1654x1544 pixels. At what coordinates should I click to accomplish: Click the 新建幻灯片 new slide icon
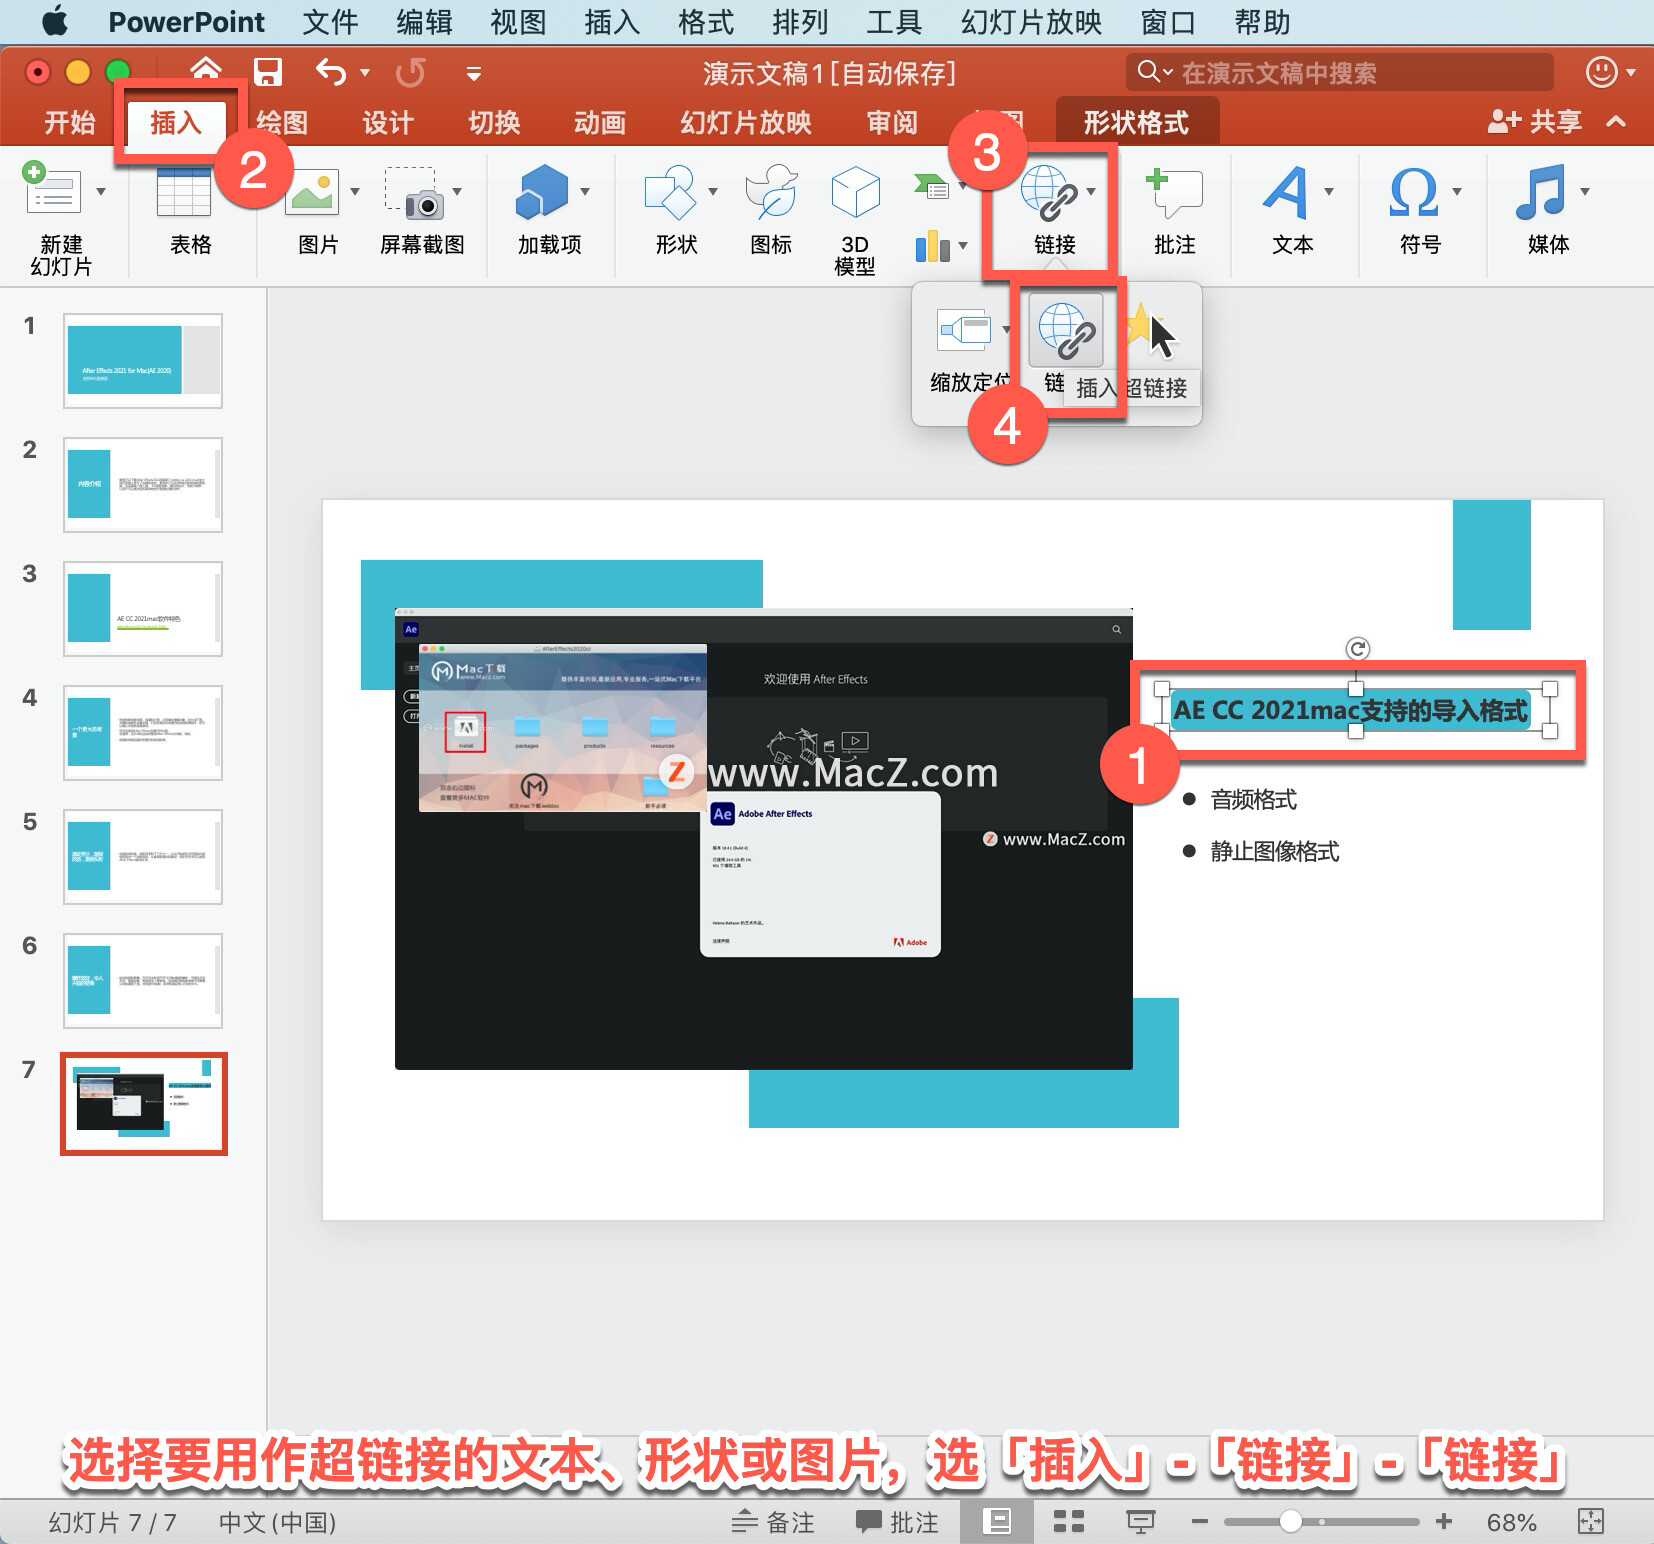coord(52,189)
